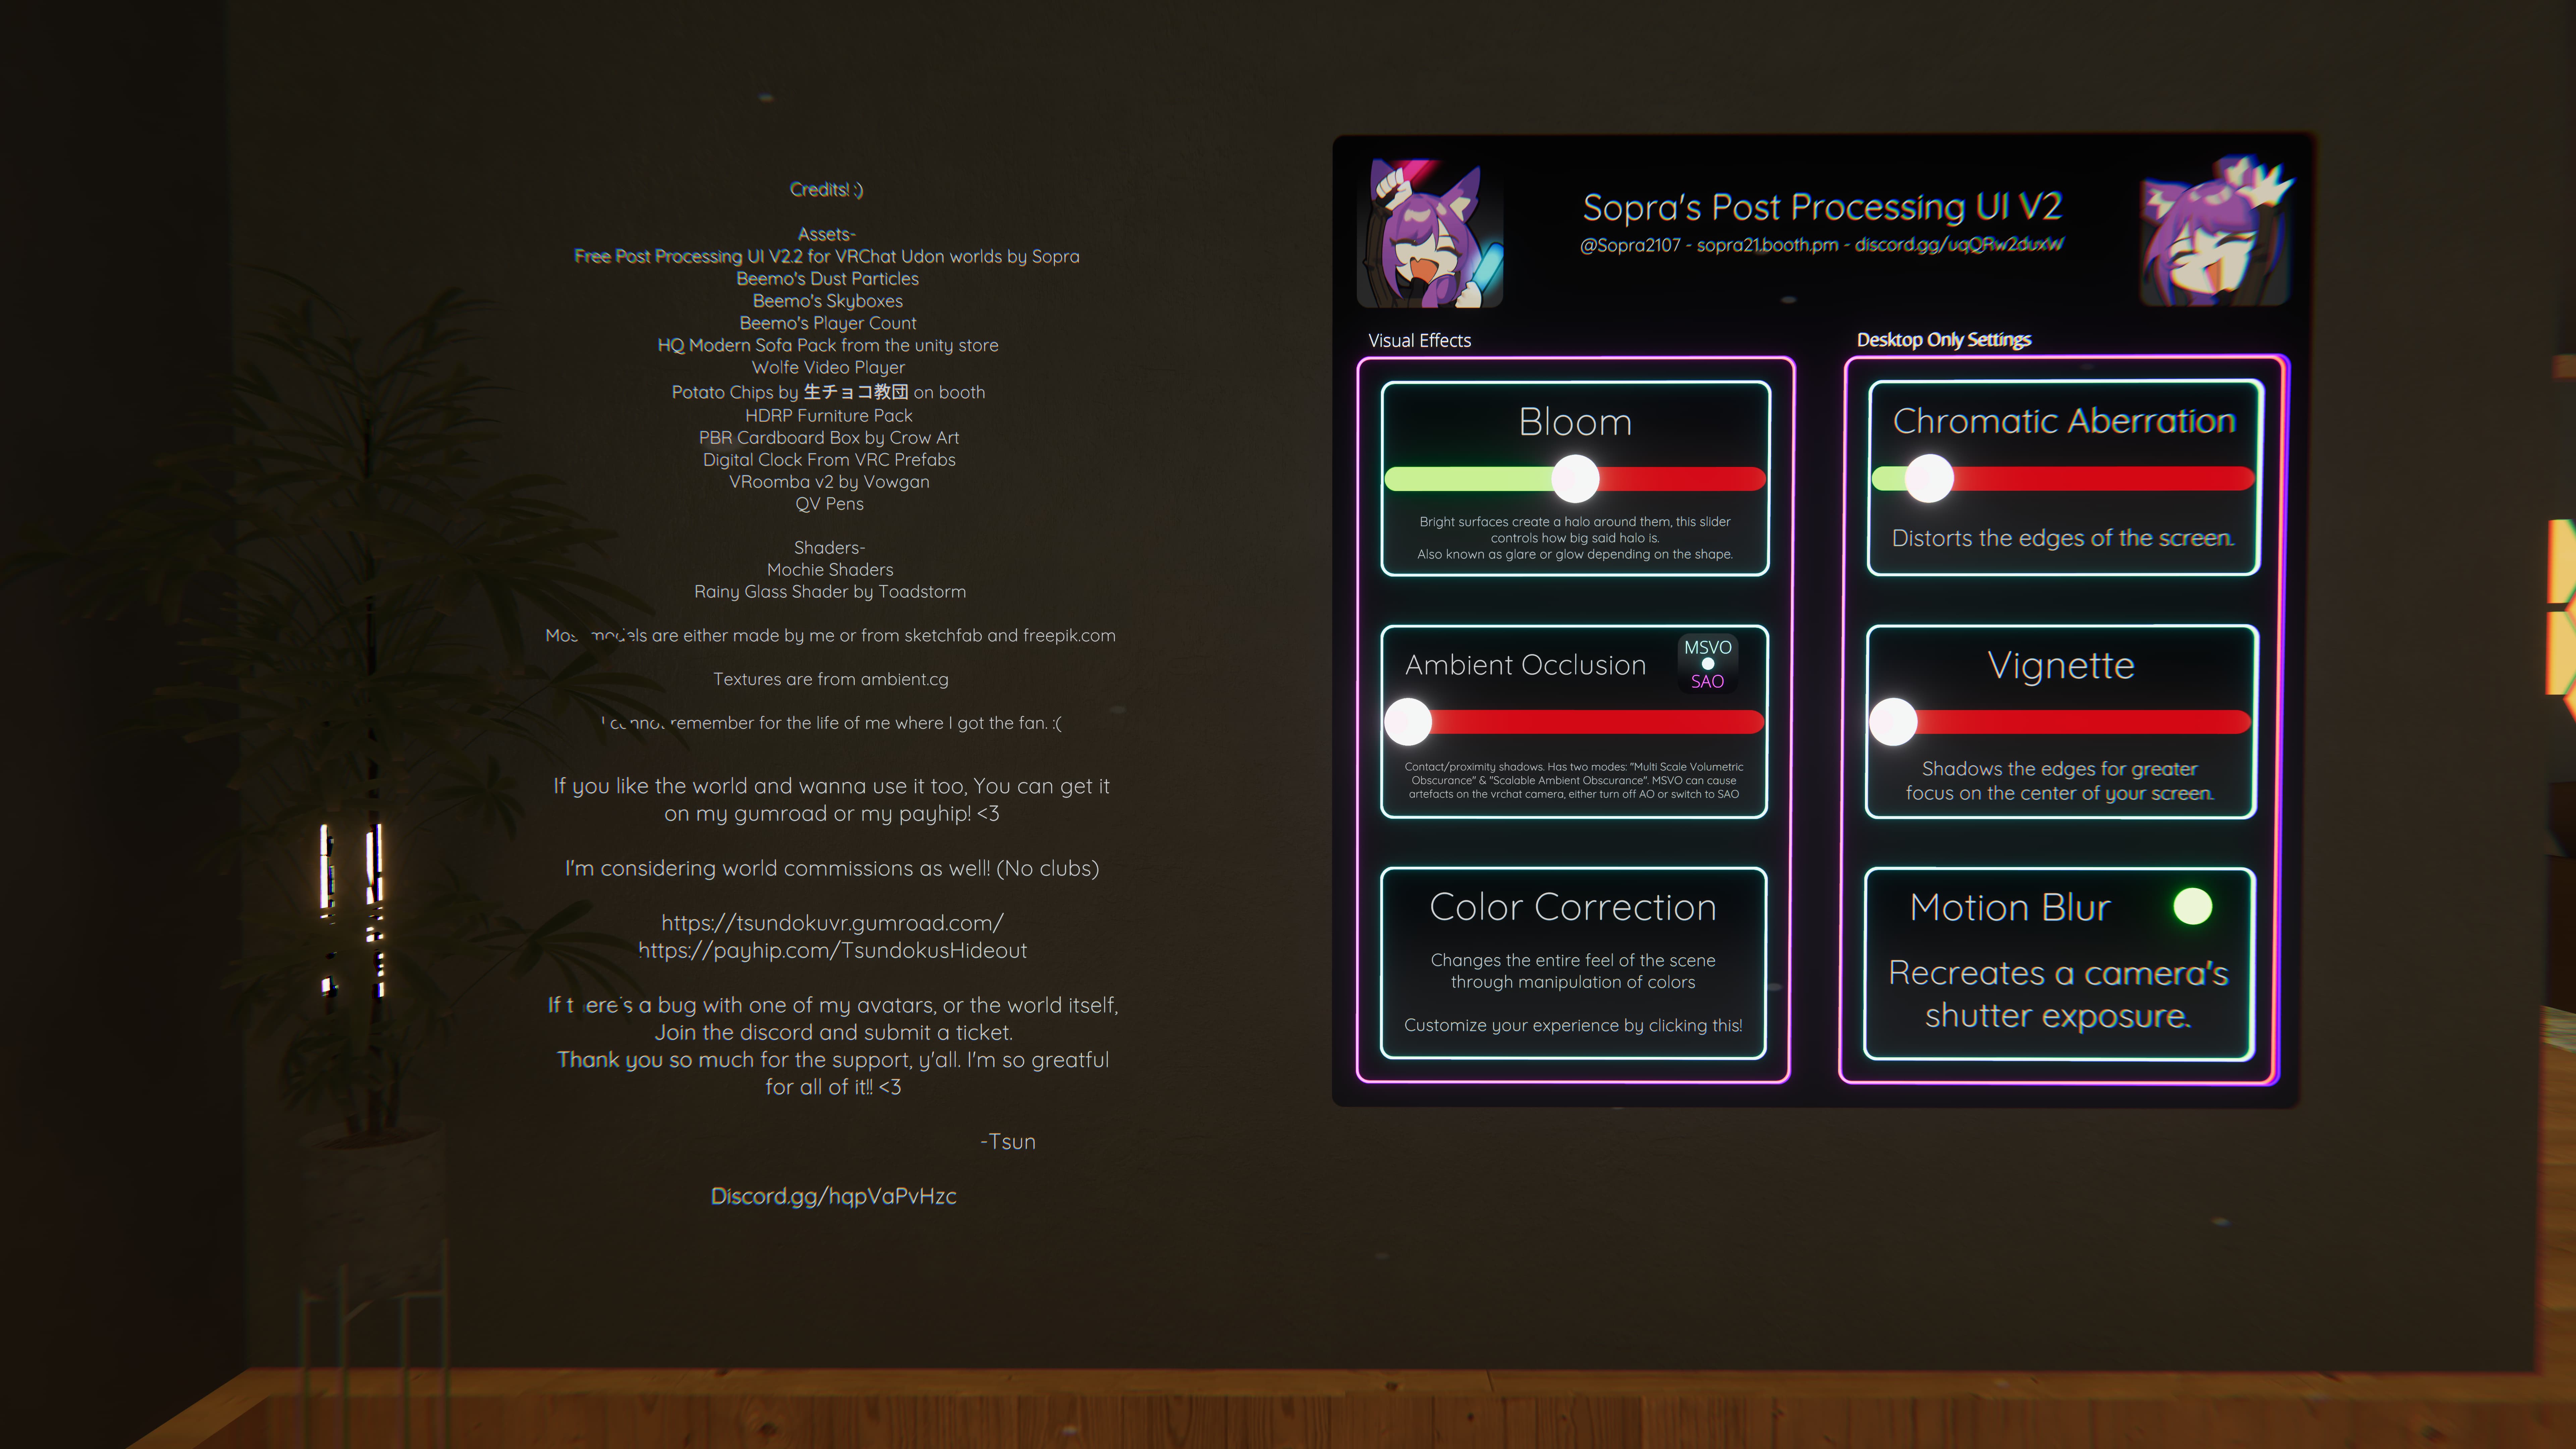The image size is (2576, 1449).
Task: Click the sopra21.booth.pm text
Action: (1767, 245)
